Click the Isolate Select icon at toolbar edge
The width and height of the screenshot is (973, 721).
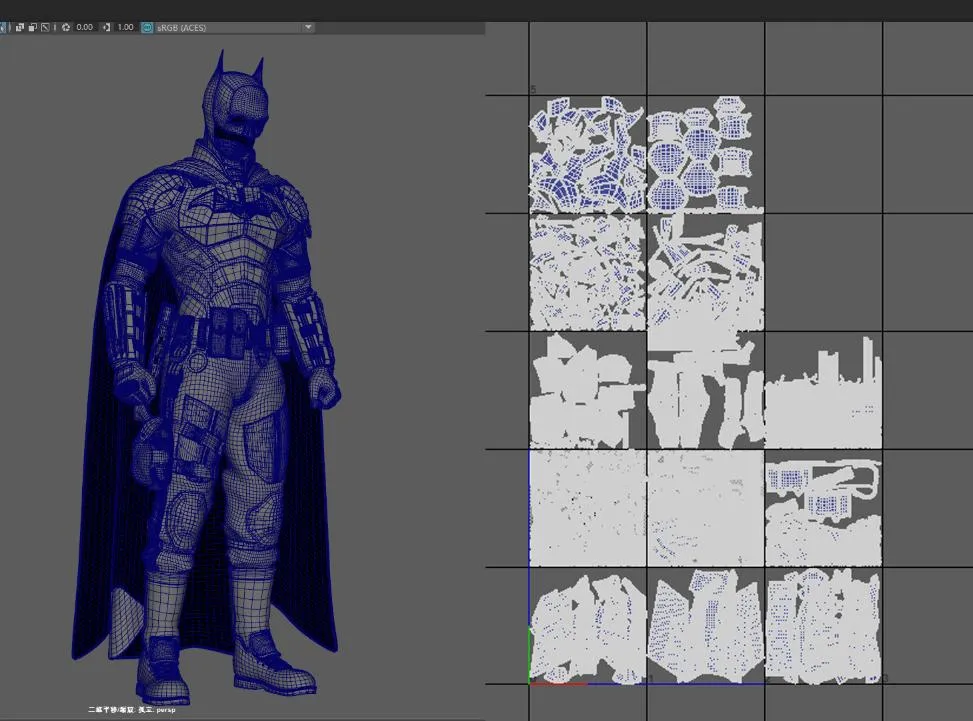point(3,27)
